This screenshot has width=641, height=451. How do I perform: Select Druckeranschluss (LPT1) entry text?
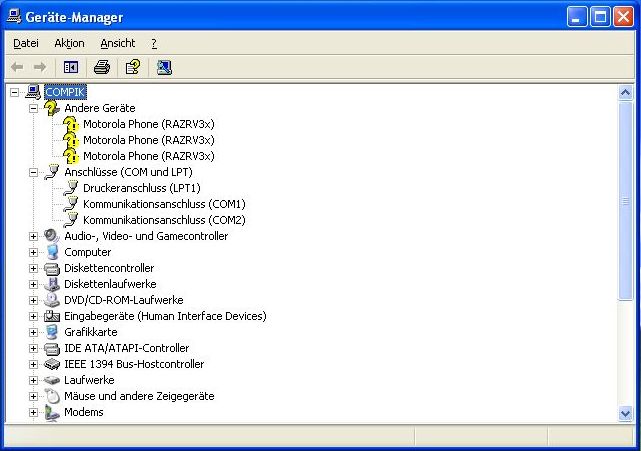[x=142, y=188]
